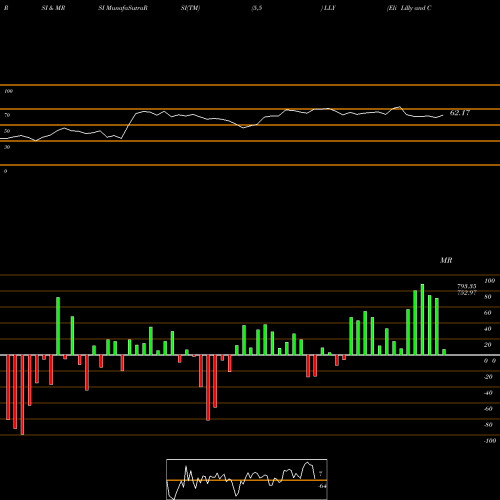Click the 30 level label on RSI axis
This screenshot has width=500, height=500.
tap(7, 147)
